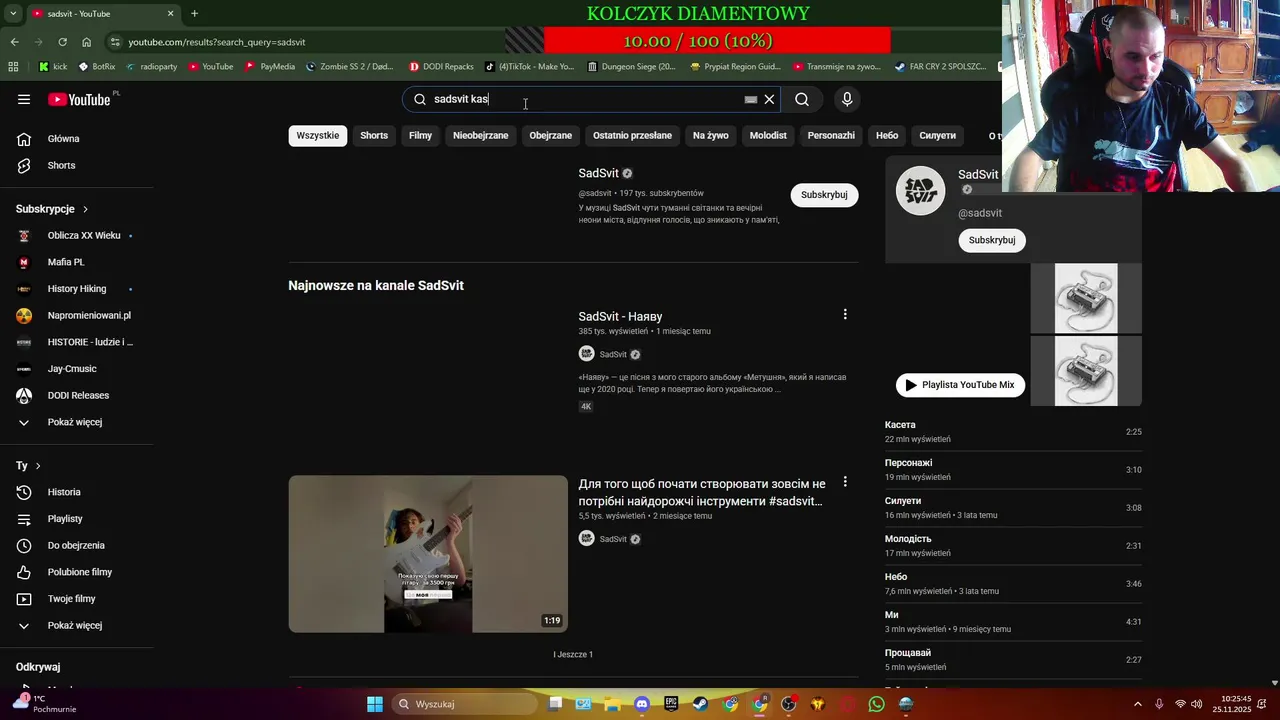Screen dimensions: 1280x720
Task: Play the track Касета
Action: [x=1013, y=432]
